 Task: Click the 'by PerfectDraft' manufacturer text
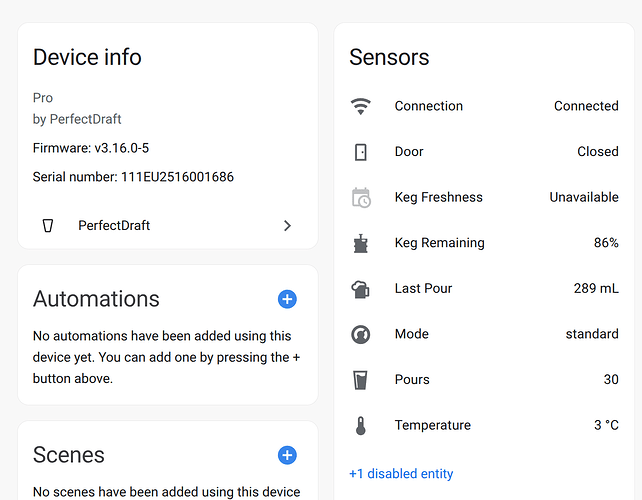tap(77, 119)
